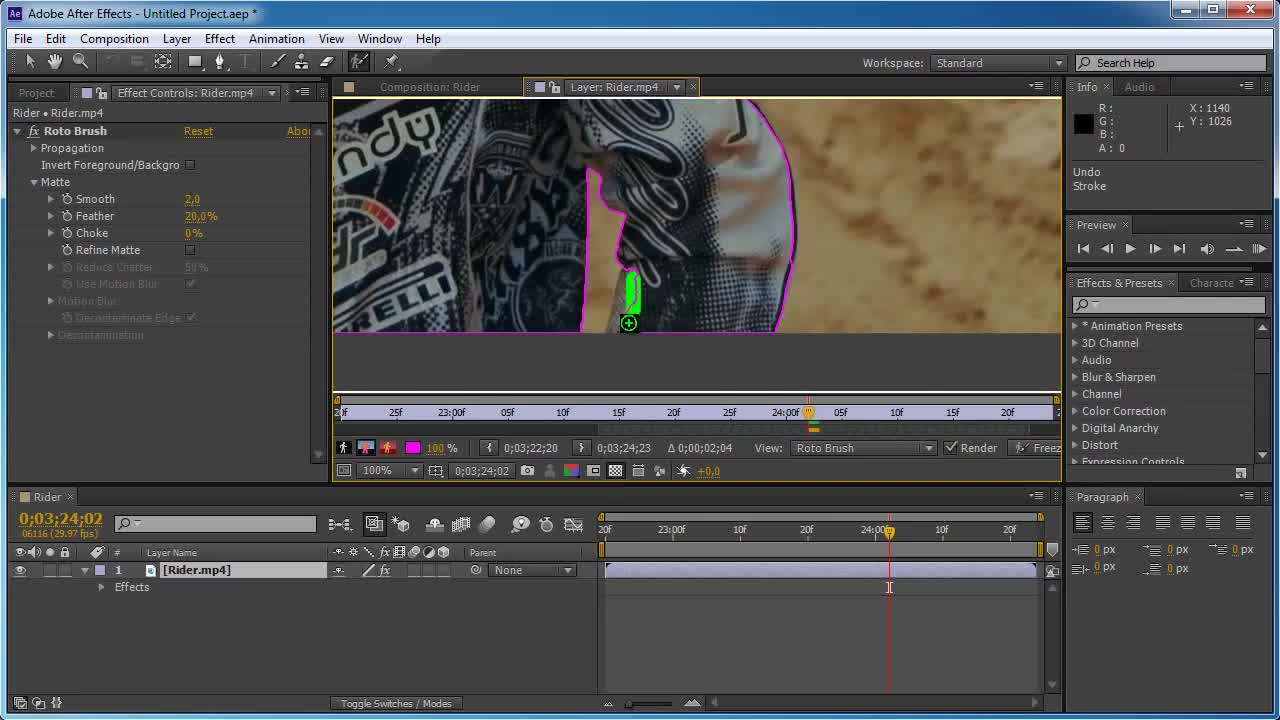The width and height of the screenshot is (1280, 720).
Task: Open the composition mini-flowchart icon
Action: [340, 524]
